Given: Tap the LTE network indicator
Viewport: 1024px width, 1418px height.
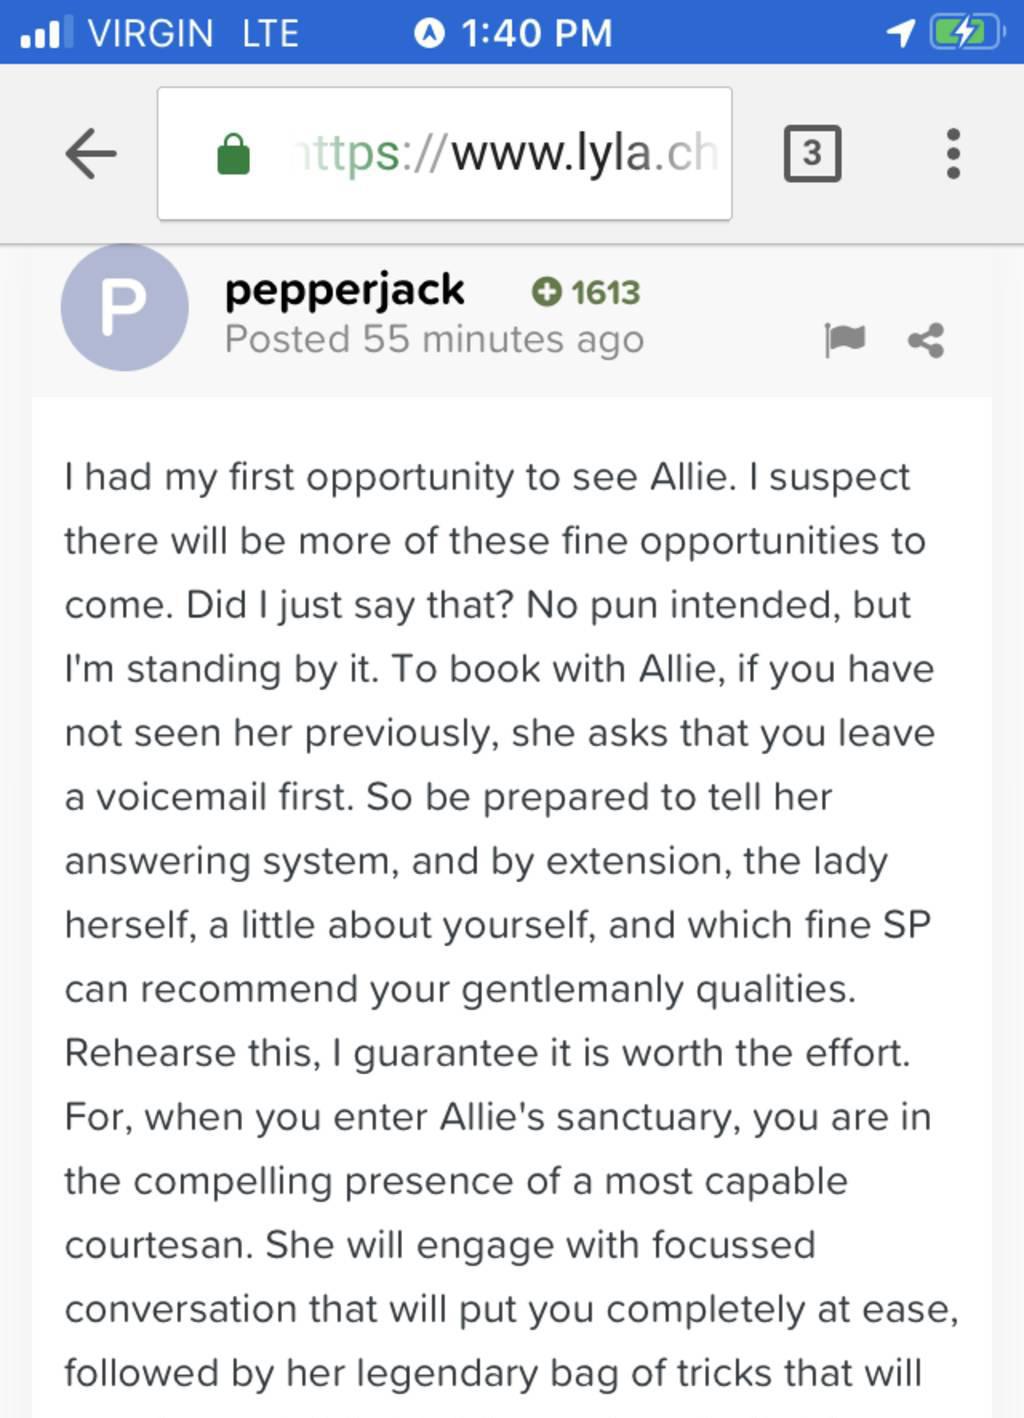Looking at the screenshot, I should 270,34.
